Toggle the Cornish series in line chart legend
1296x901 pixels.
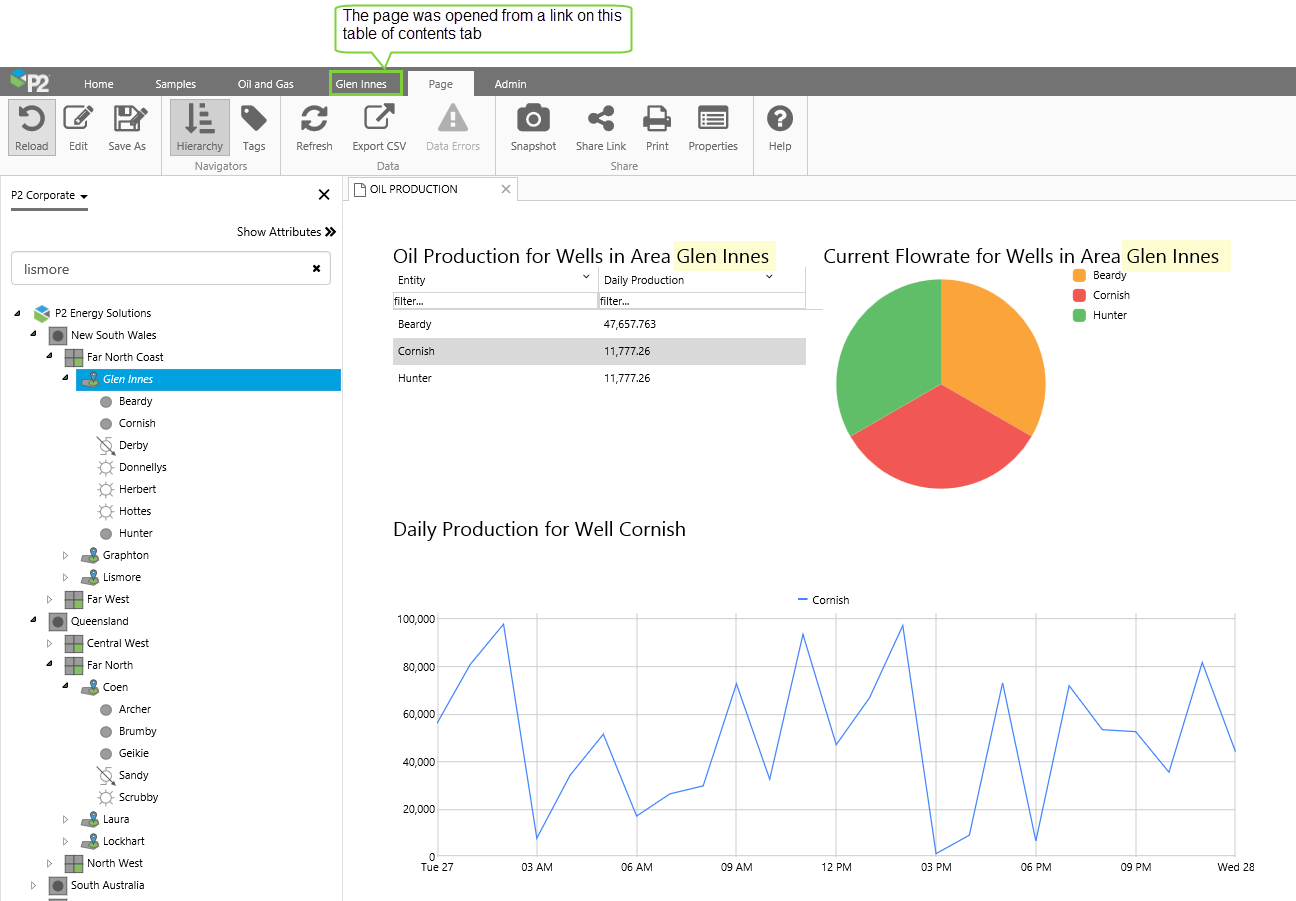point(823,600)
